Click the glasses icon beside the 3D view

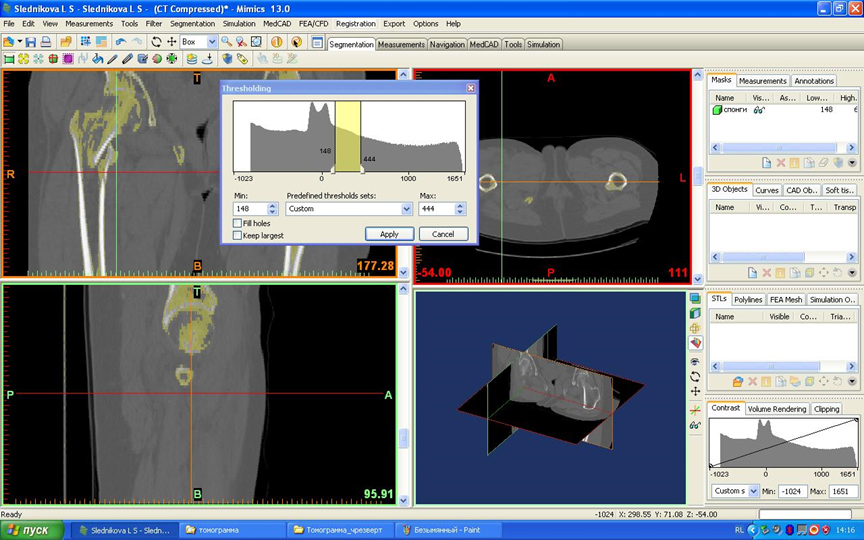point(695,425)
